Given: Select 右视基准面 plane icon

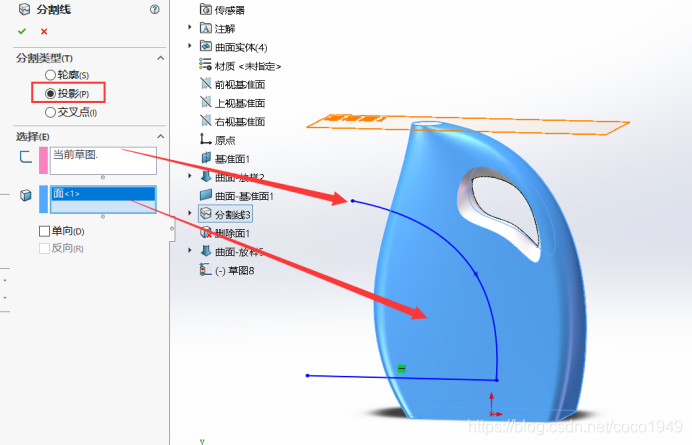Looking at the screenshot, I should pos(206,121).
